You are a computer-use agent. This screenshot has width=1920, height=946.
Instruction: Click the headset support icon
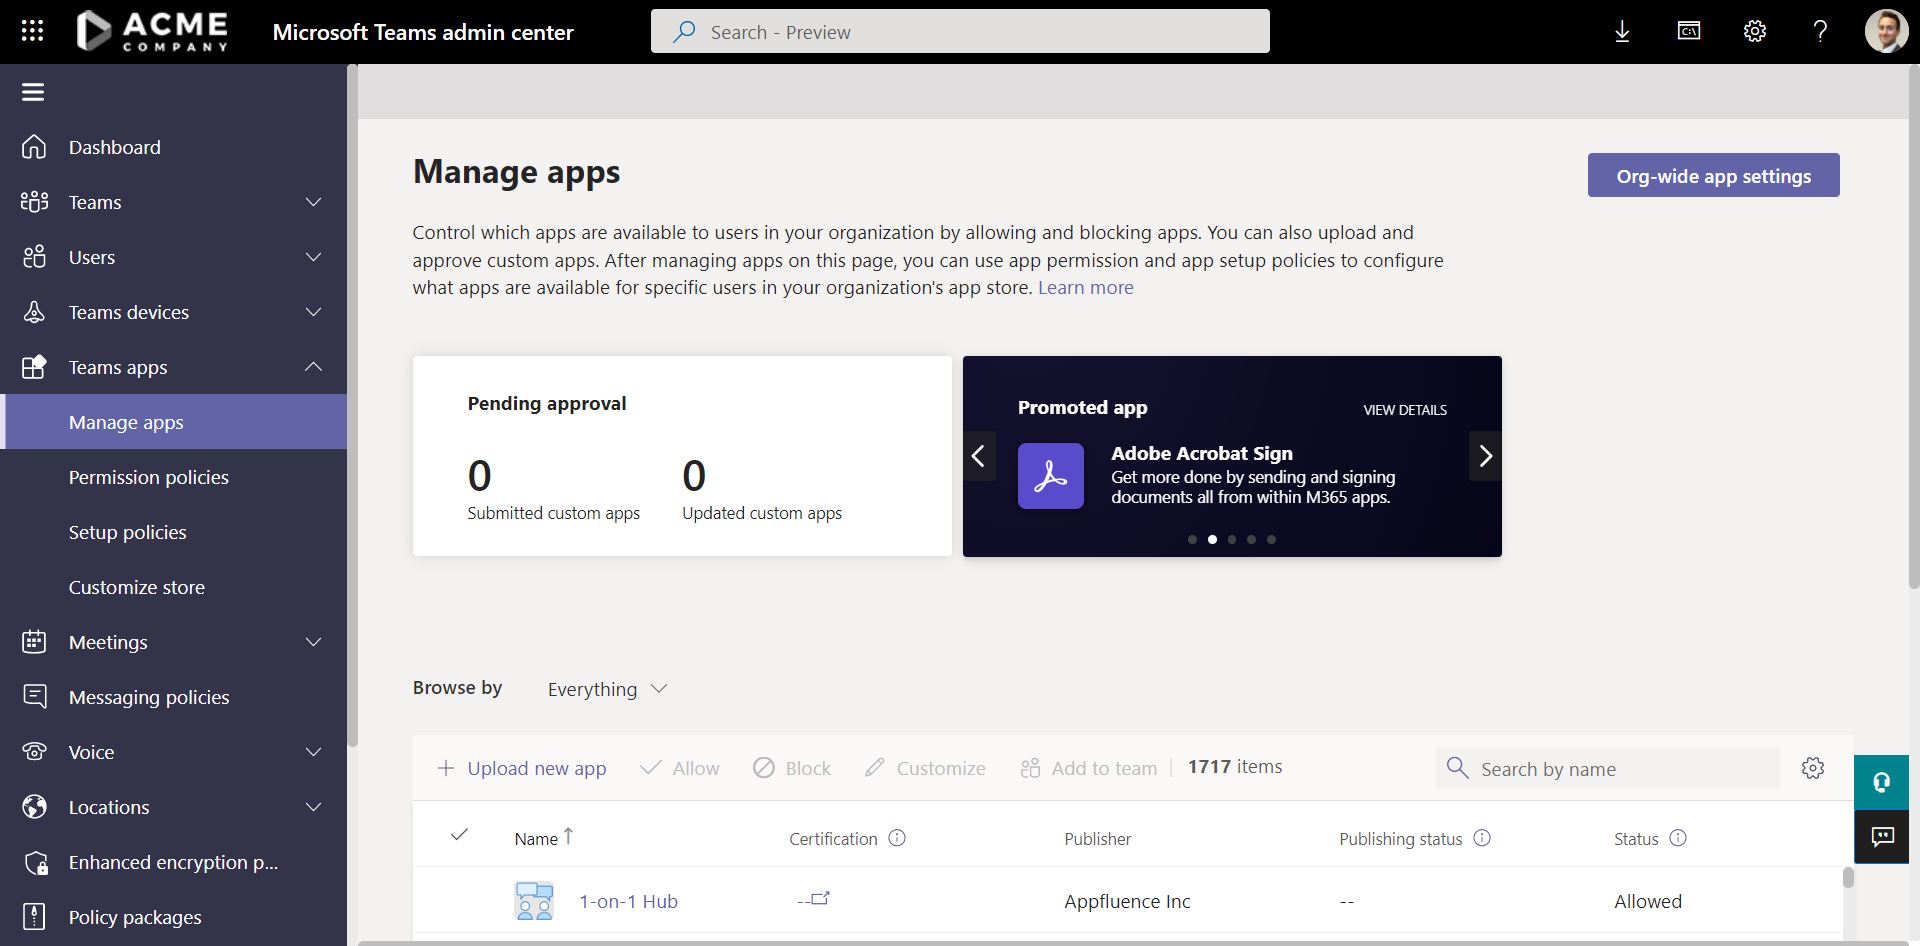[1881, 782]
